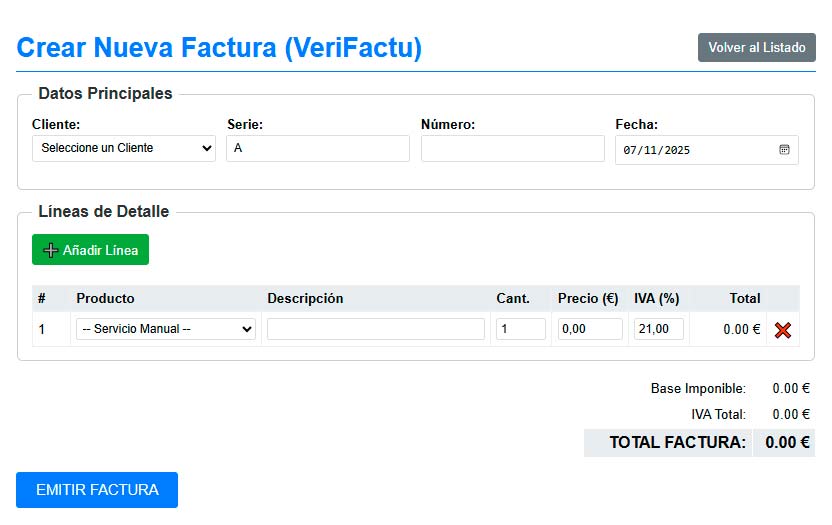Click the red X delete line icon
The height and width of the screenshot is (525, 832).
coord(782,329)
